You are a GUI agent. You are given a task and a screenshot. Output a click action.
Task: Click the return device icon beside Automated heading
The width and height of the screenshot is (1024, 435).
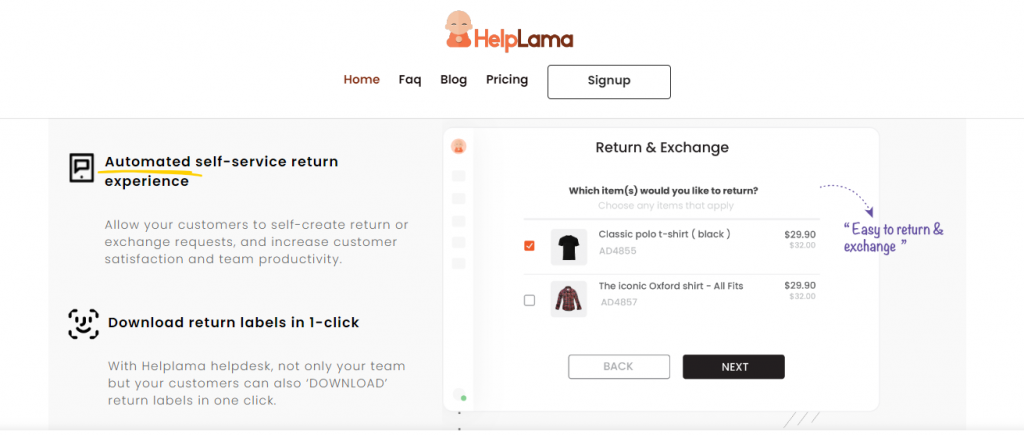click(82, 167)
